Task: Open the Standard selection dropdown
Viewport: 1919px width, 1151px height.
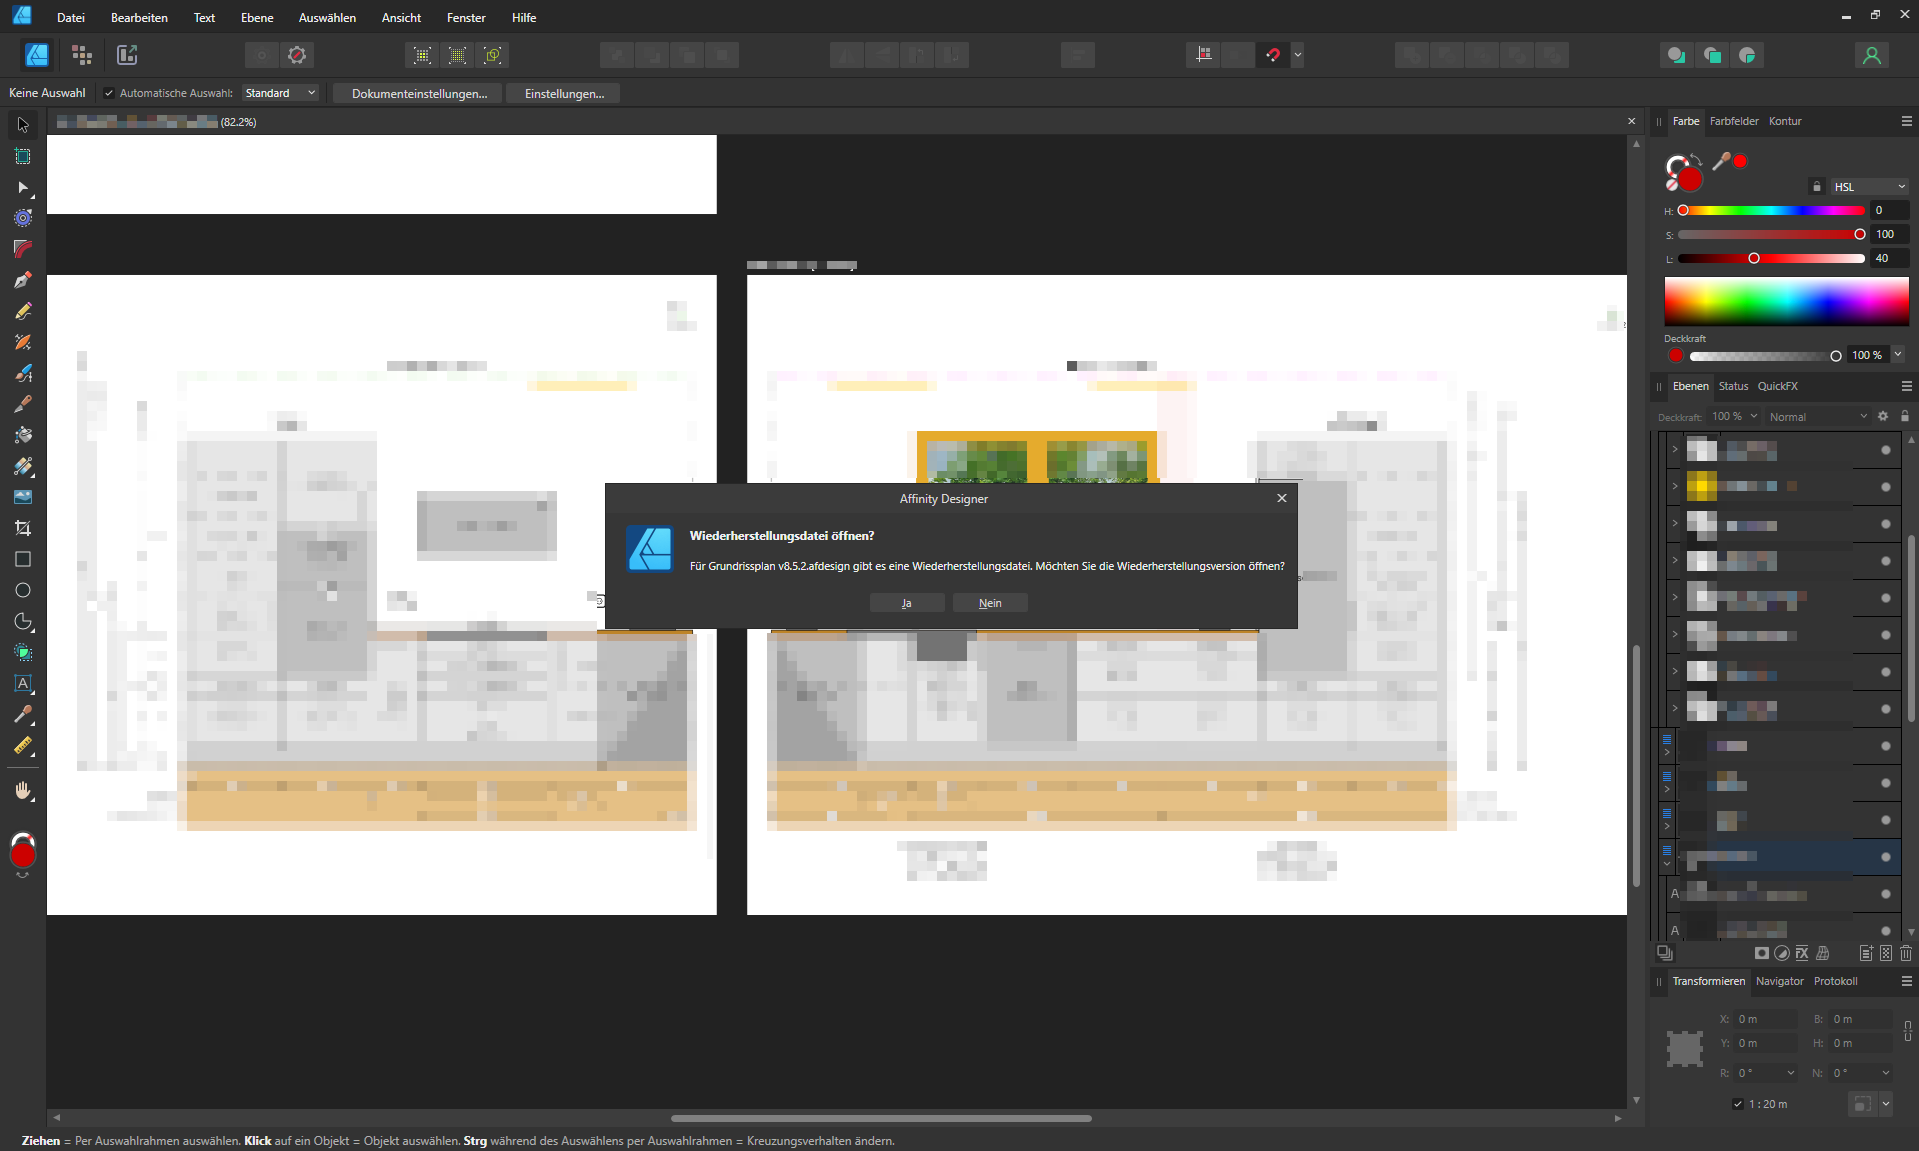Action: pos(280,93)
